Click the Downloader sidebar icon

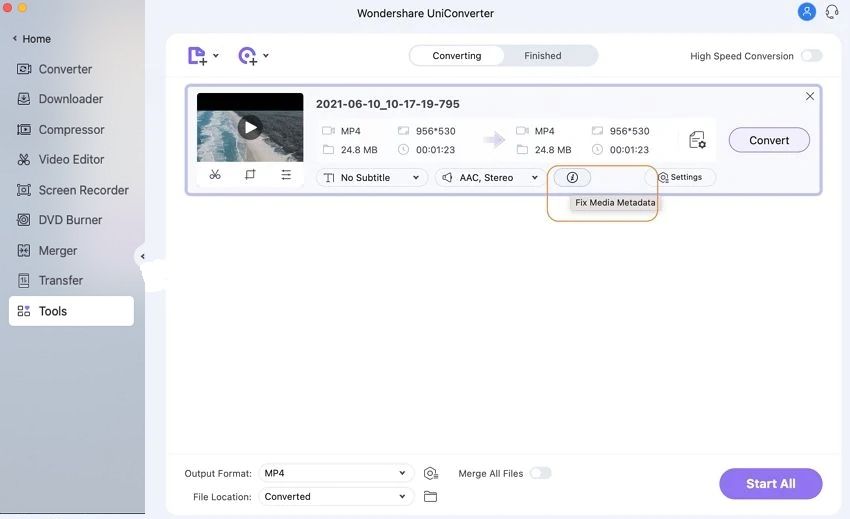pyautogui.click(x=24, y=99)
